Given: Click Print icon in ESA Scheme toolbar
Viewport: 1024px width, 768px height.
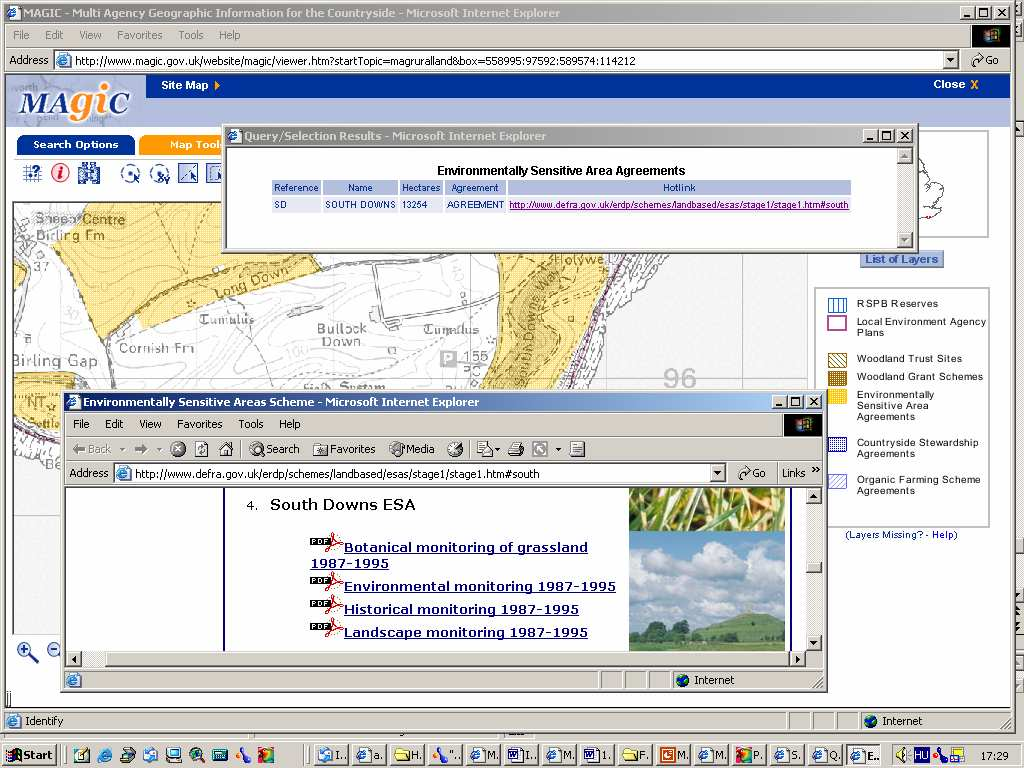Looking at the screenshot, I should [x=516, y=449].
